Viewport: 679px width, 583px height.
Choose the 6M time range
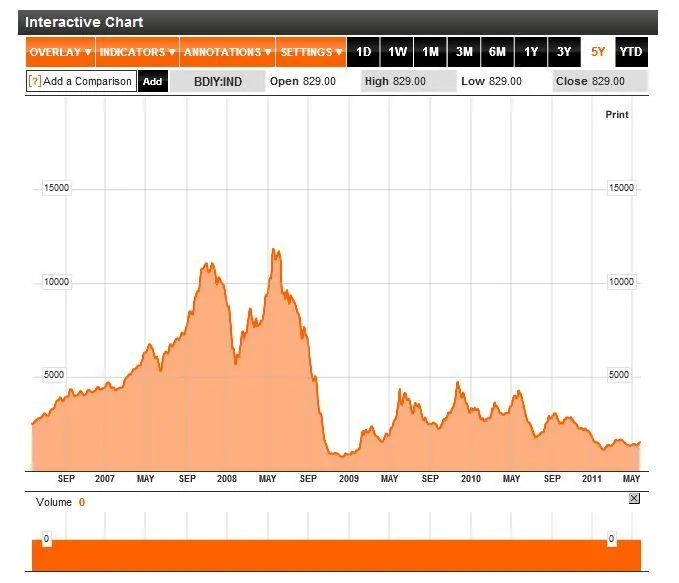(x=497, y=52)
